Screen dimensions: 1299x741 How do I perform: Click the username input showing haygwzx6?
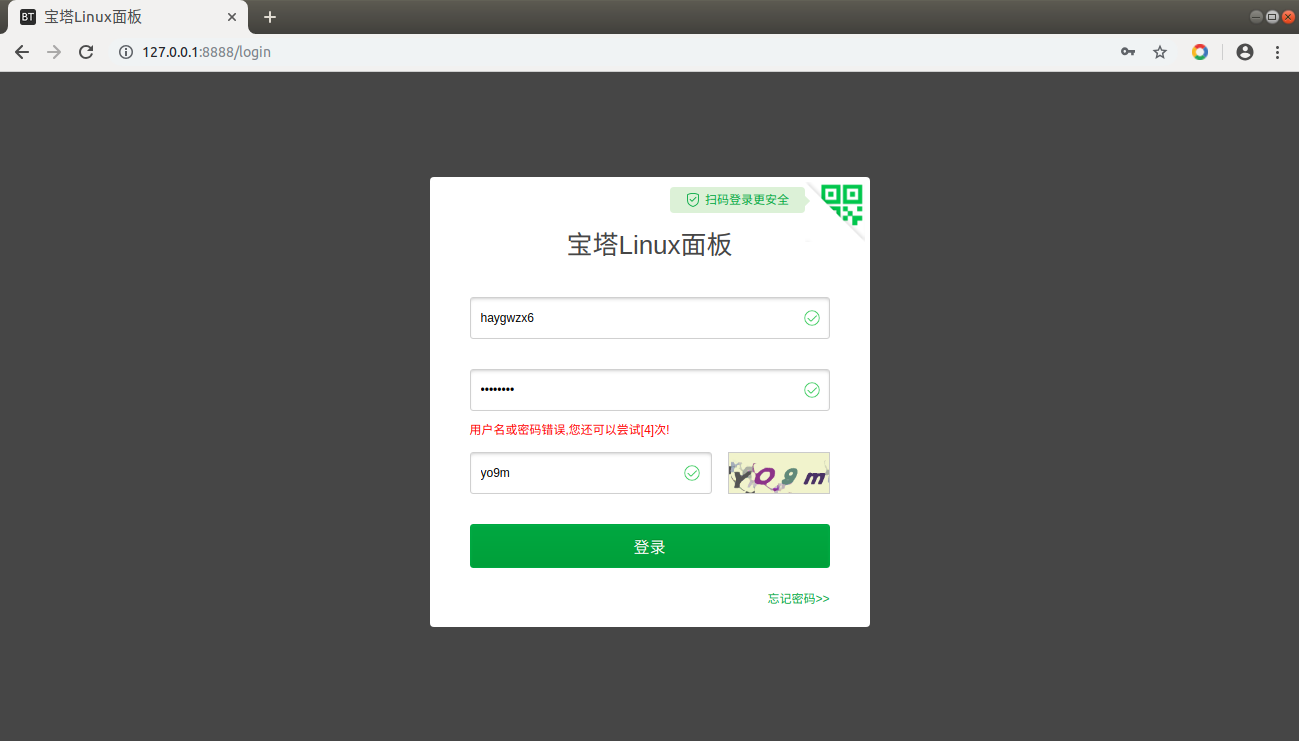pos(600,318)
